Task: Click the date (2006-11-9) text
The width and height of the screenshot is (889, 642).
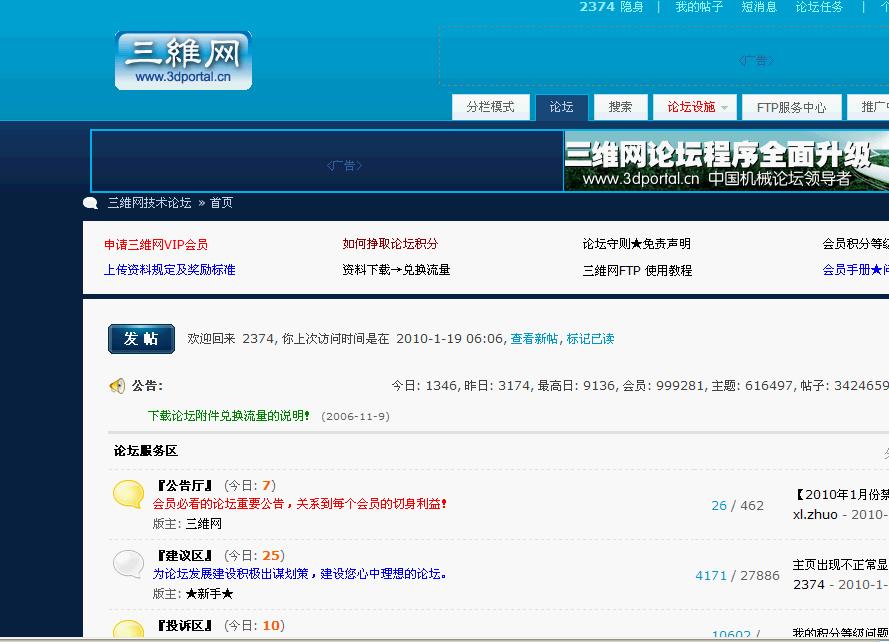Action: pyautogui.click(x=355, y=416)
